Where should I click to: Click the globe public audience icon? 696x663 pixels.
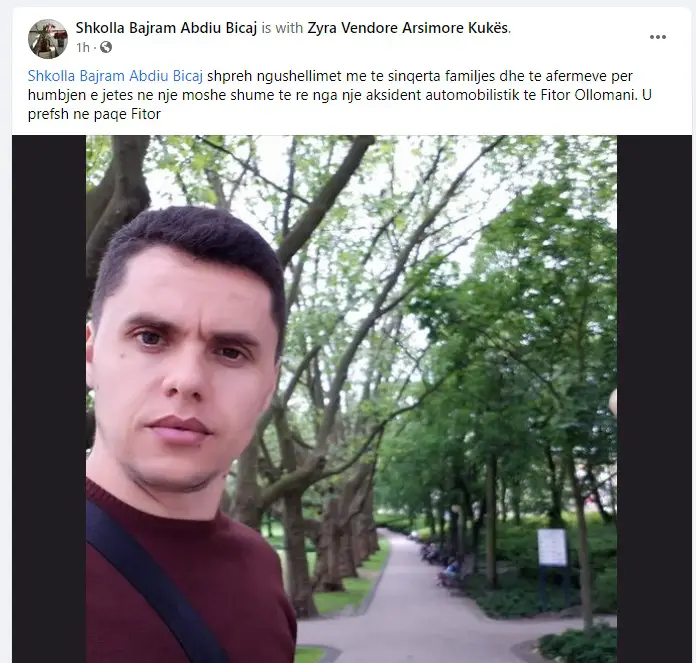(x=106, y=47)
